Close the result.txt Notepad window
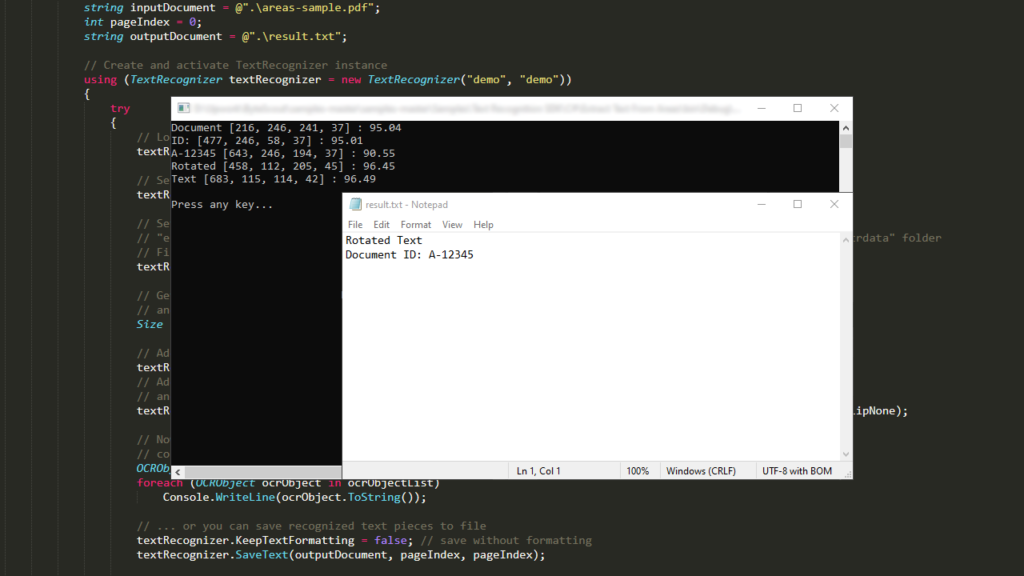This screenshot has height=576, width=1024. [834, 204]
